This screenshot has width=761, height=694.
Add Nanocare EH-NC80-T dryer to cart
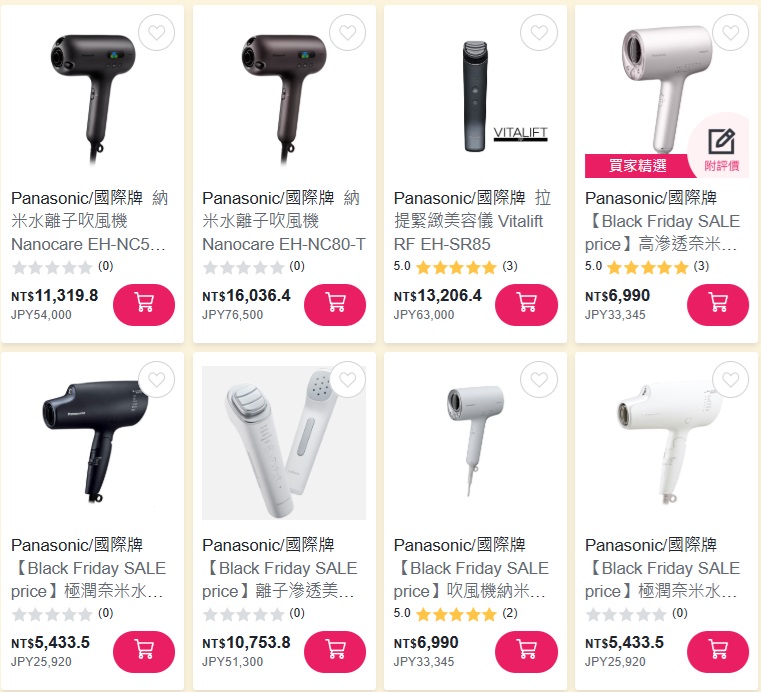point(335,304)
